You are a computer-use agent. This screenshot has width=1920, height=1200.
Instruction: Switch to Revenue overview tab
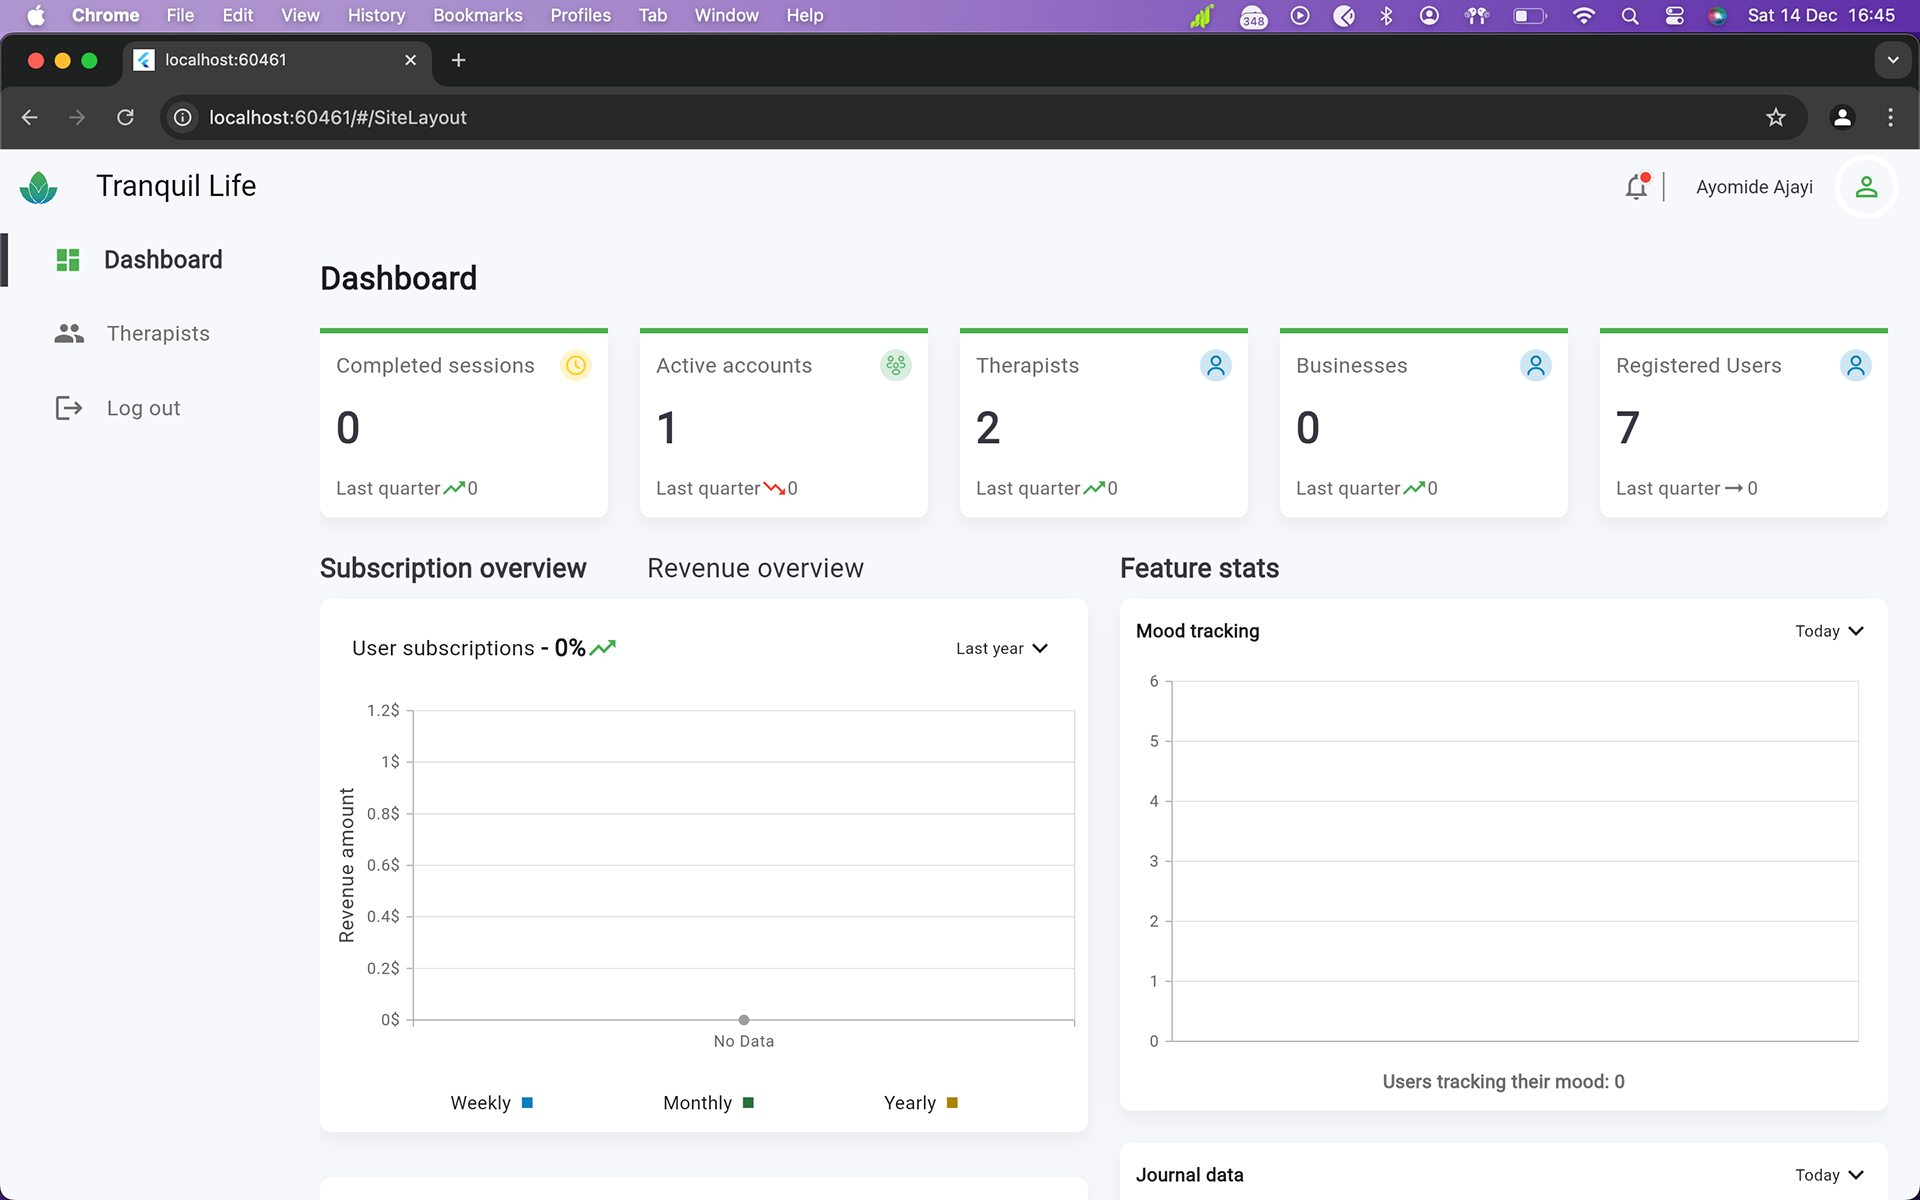tap(755, 568)
